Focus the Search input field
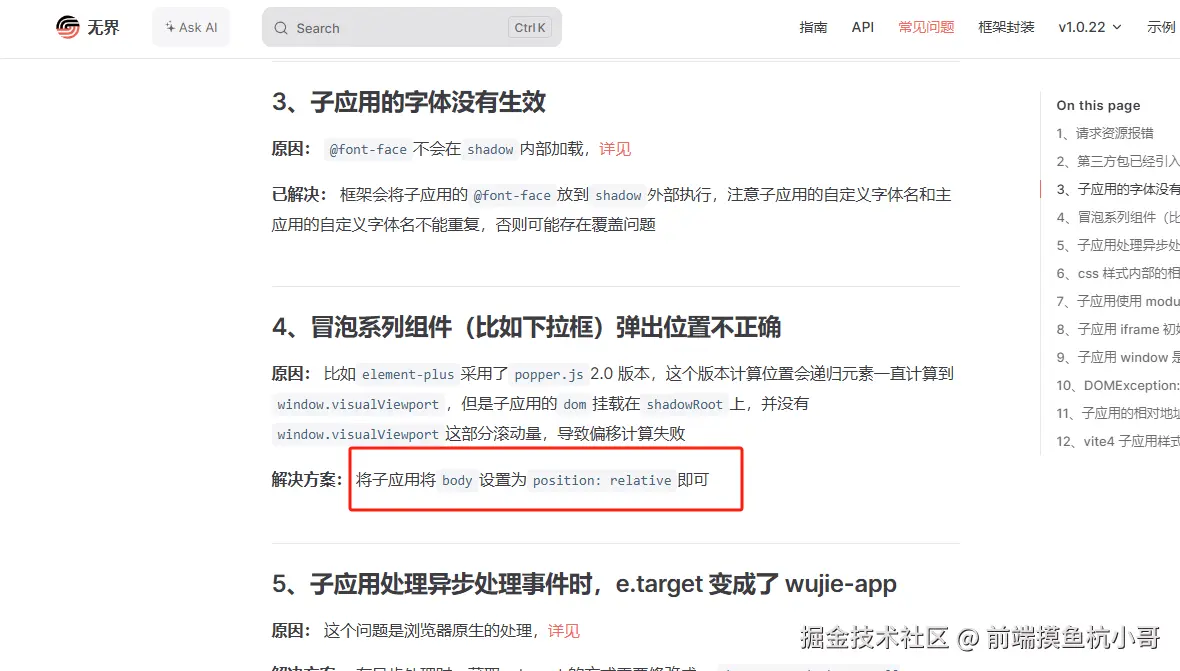The image size is (1180, 671). [x=412, y=28]
